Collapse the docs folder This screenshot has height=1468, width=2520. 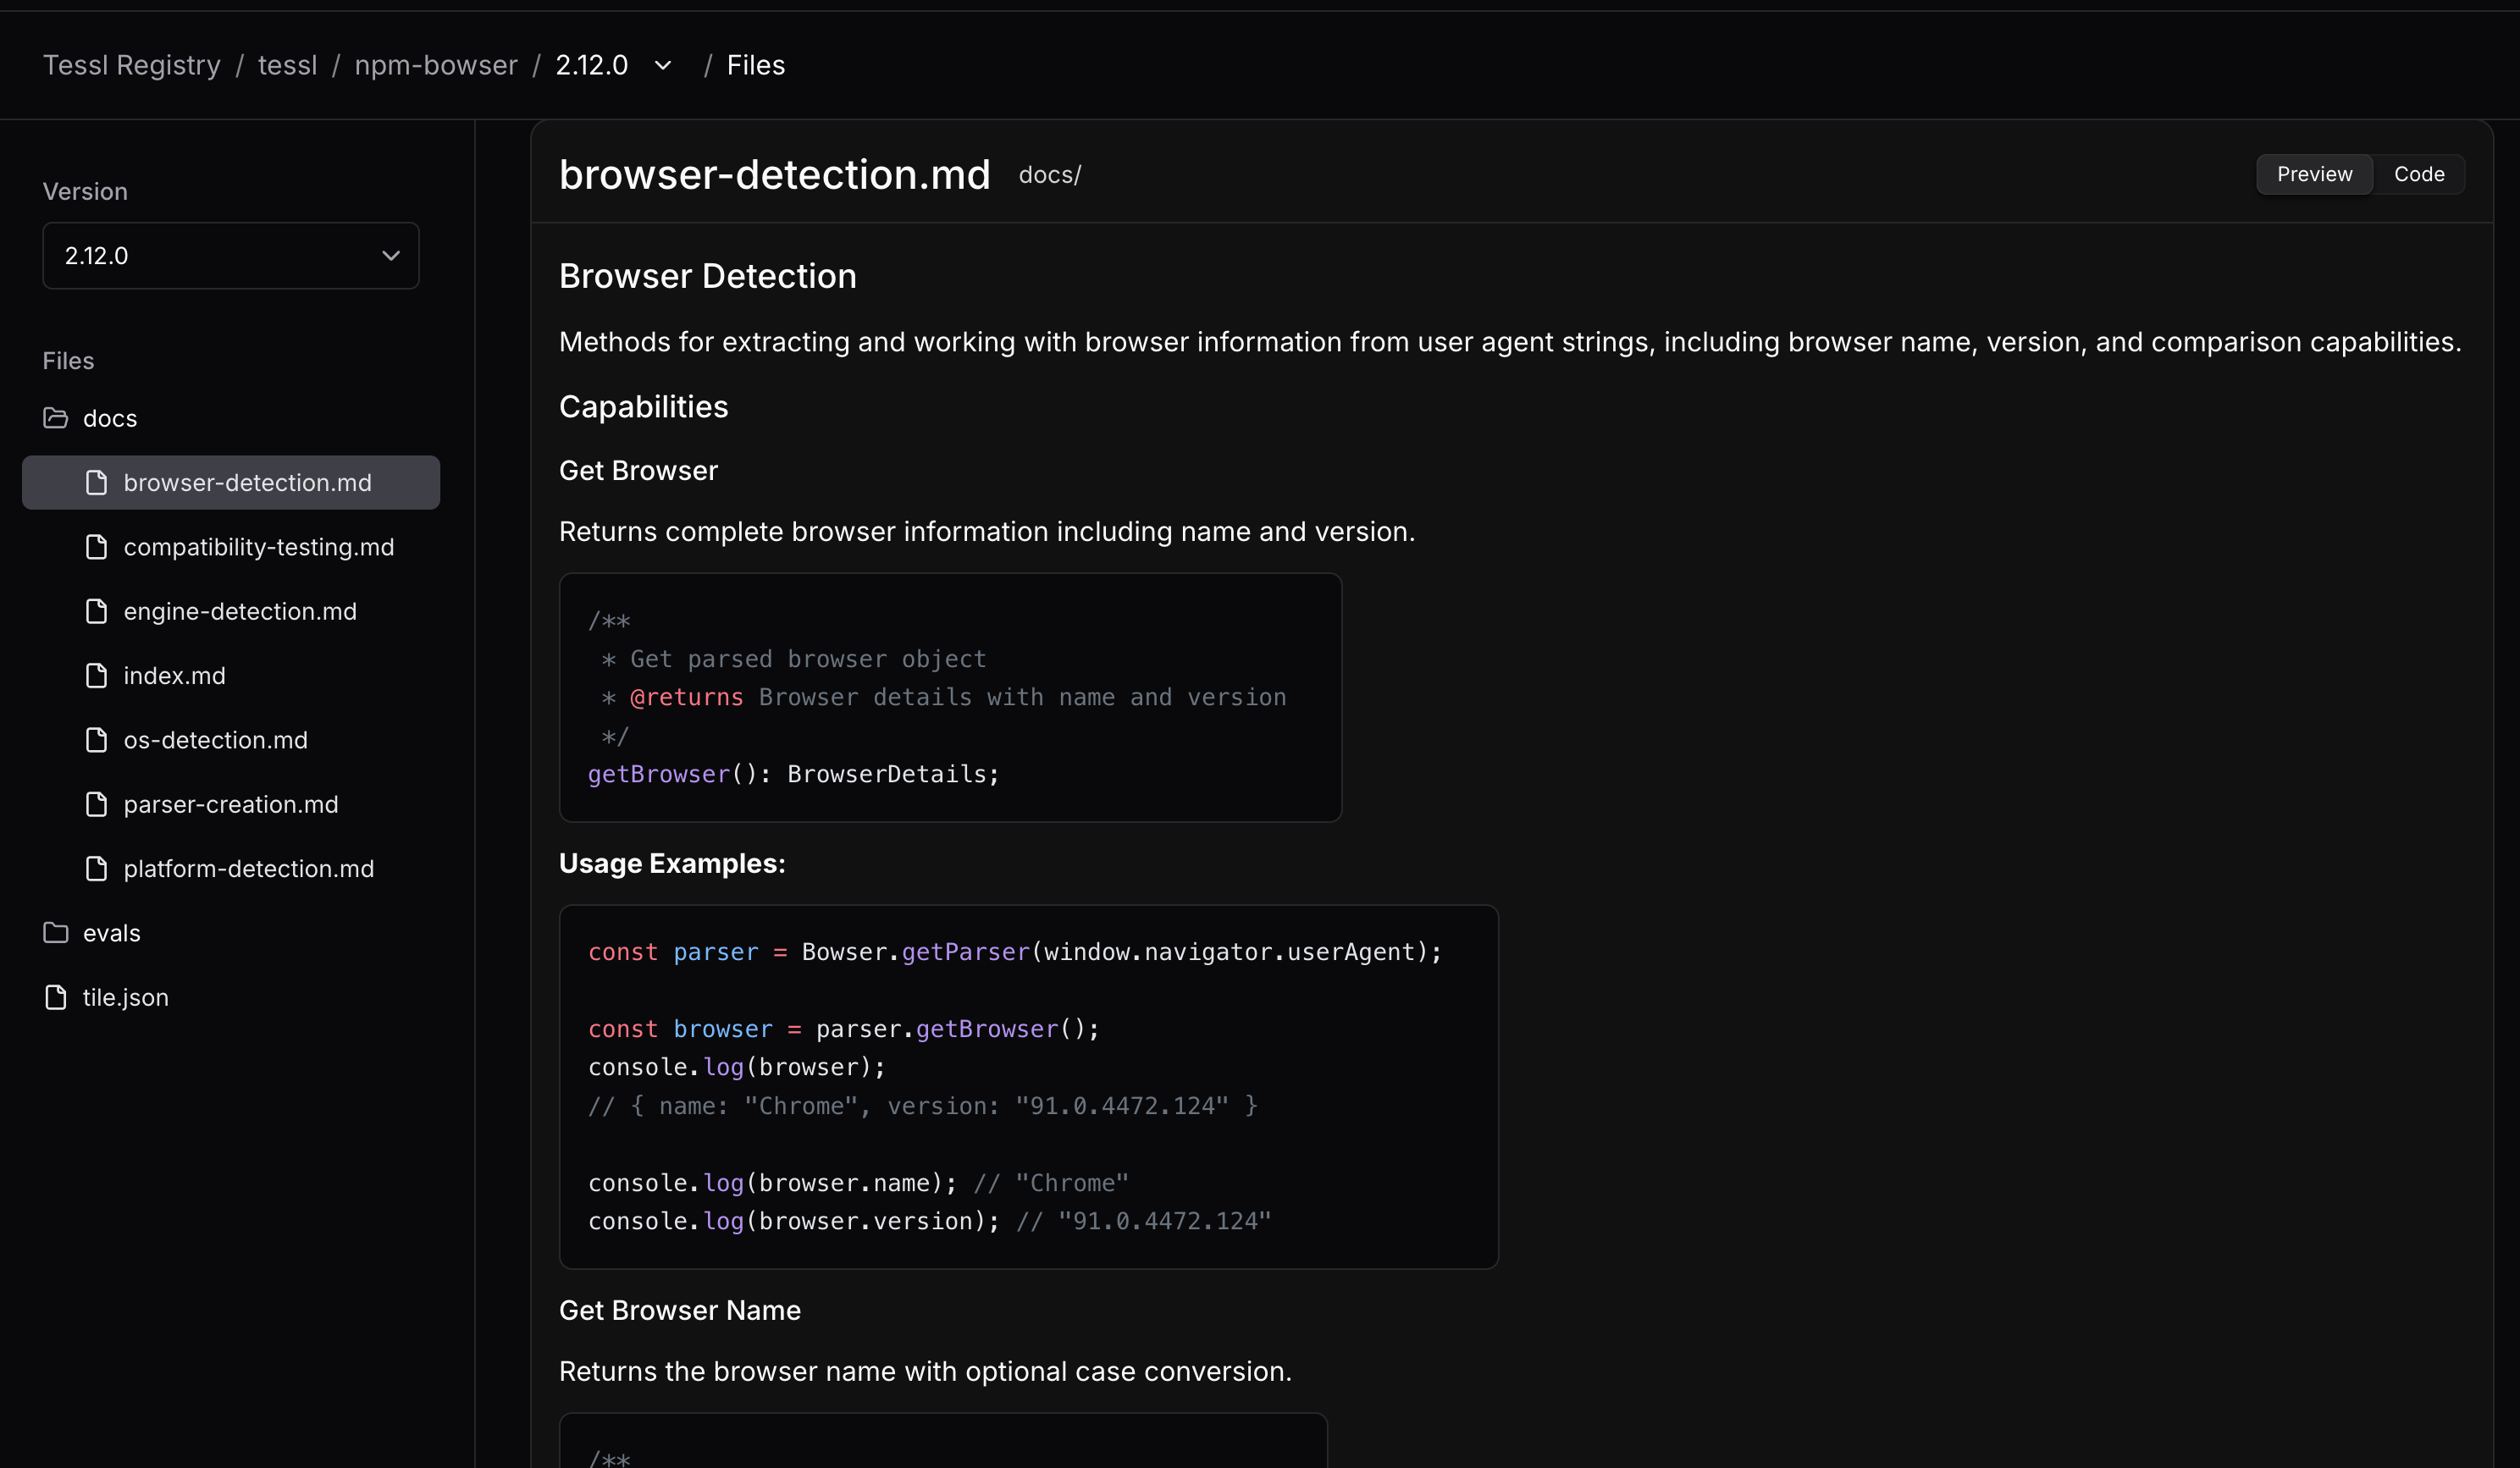110,418
